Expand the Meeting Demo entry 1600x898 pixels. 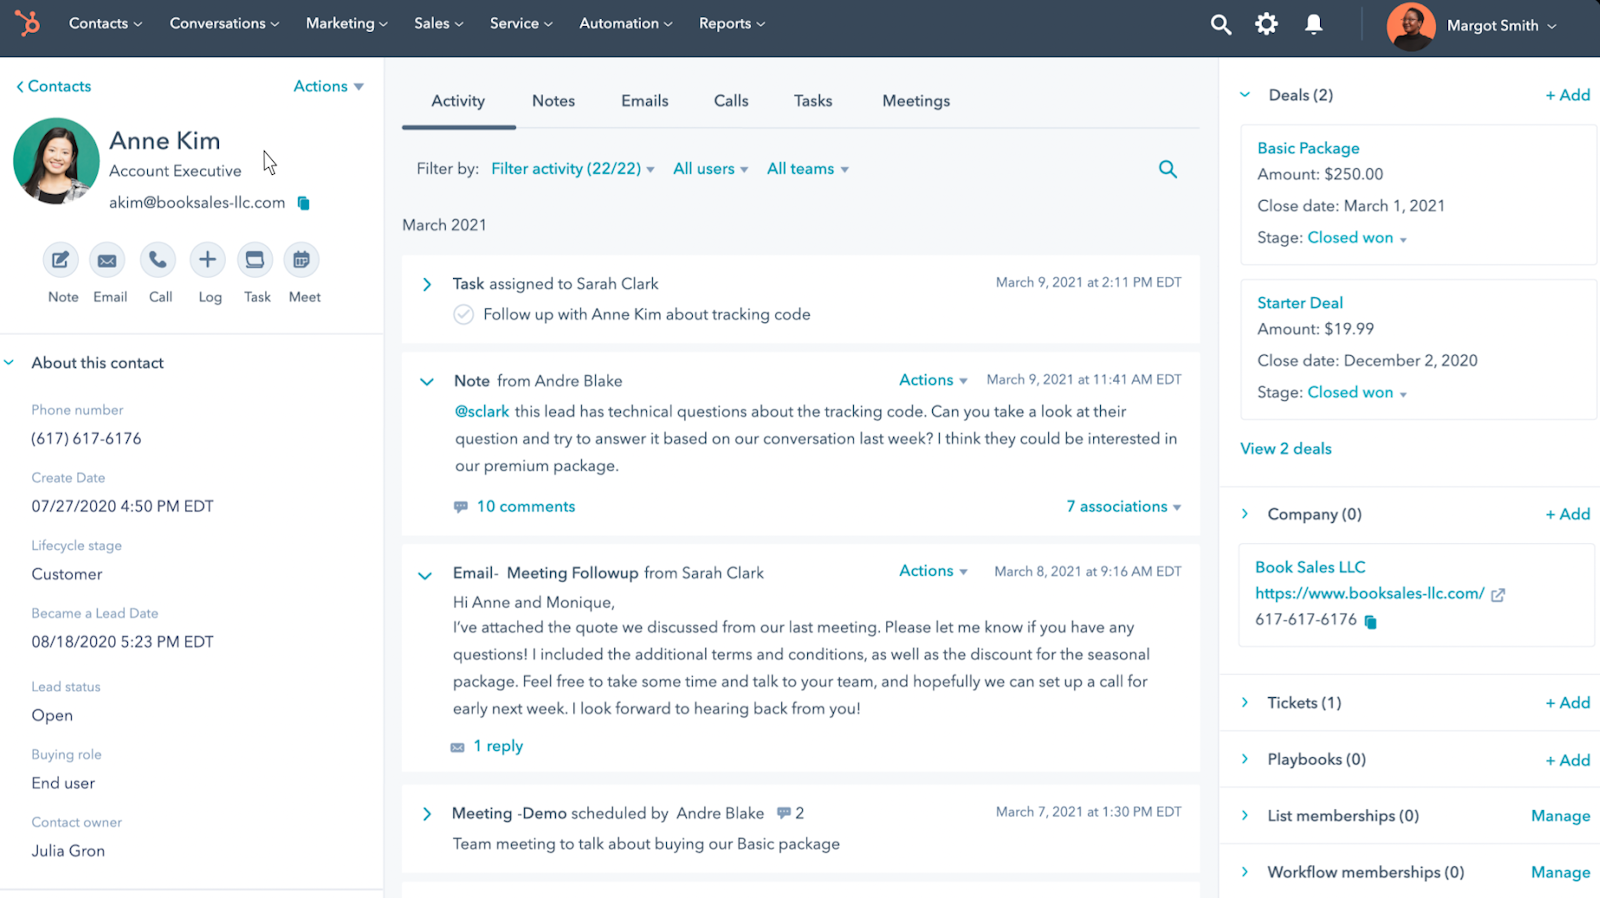[x=427, y=814]
